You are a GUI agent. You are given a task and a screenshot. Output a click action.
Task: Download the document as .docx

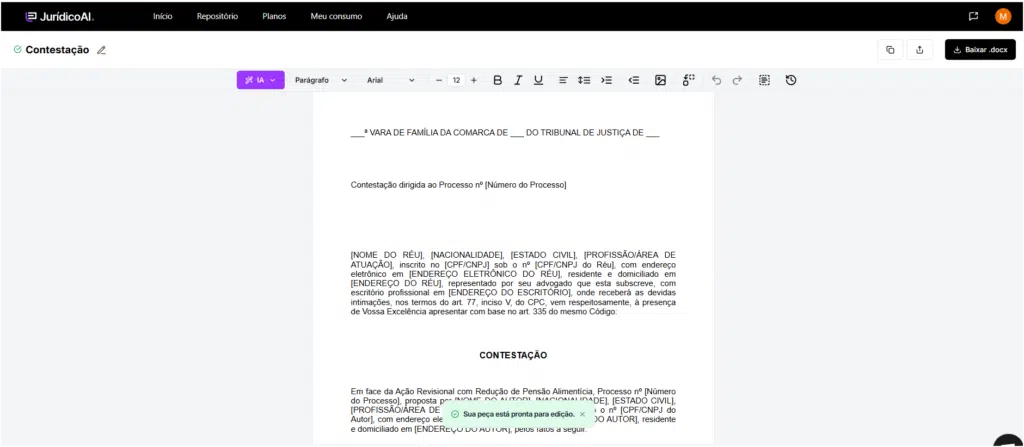tap(980, 50)
